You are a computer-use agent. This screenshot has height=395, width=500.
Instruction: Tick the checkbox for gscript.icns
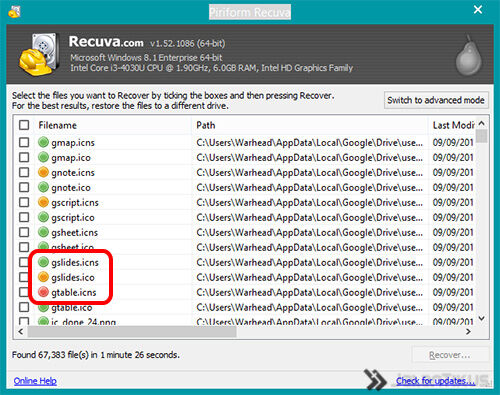pos(24,202)
